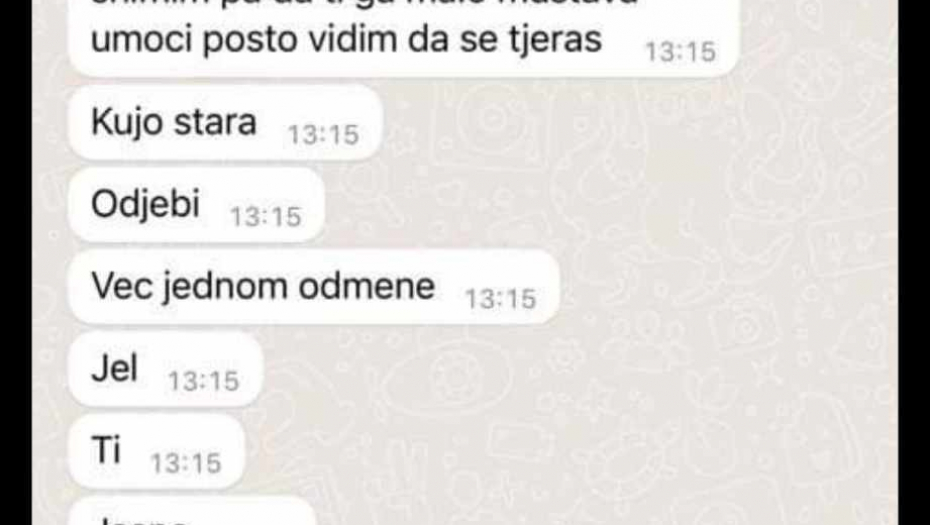The image size is (930, 525).
Task: Select the "Ti" message bubble
Action: (157, 451)
